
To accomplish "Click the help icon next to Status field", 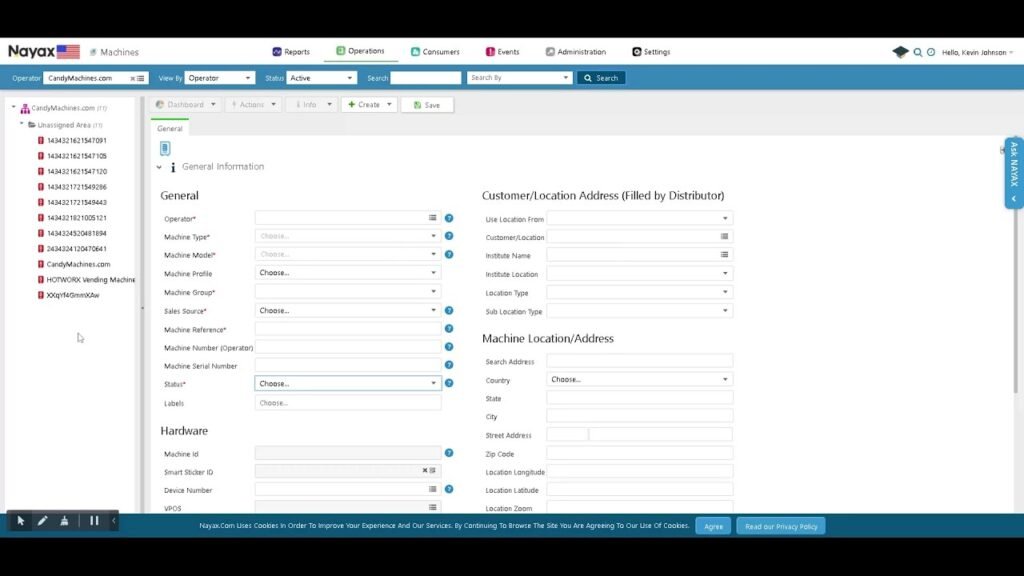I will coord(449,383).
